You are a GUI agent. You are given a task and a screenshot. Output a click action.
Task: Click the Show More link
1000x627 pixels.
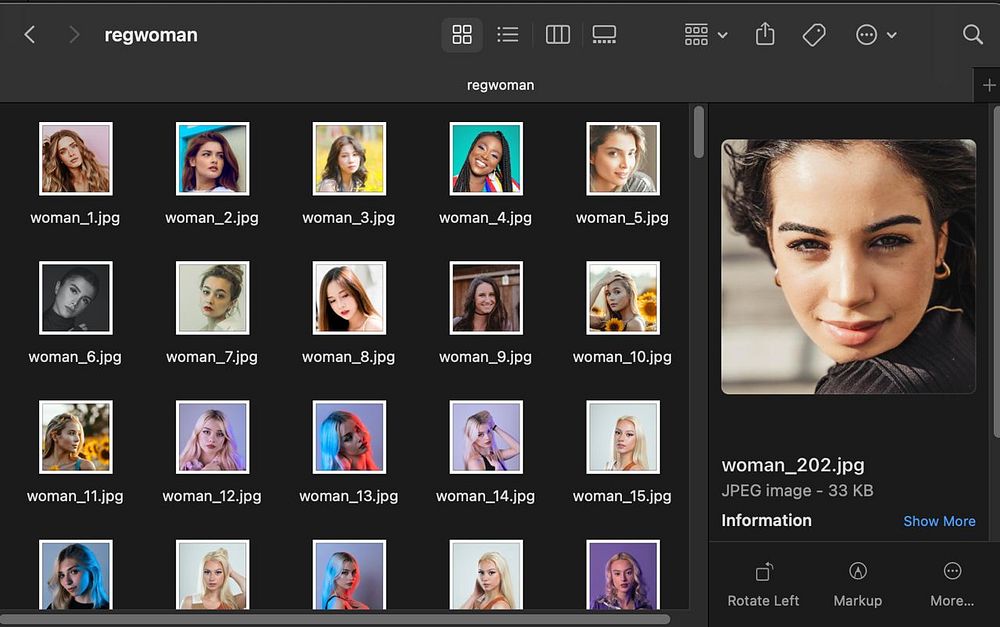939,521
